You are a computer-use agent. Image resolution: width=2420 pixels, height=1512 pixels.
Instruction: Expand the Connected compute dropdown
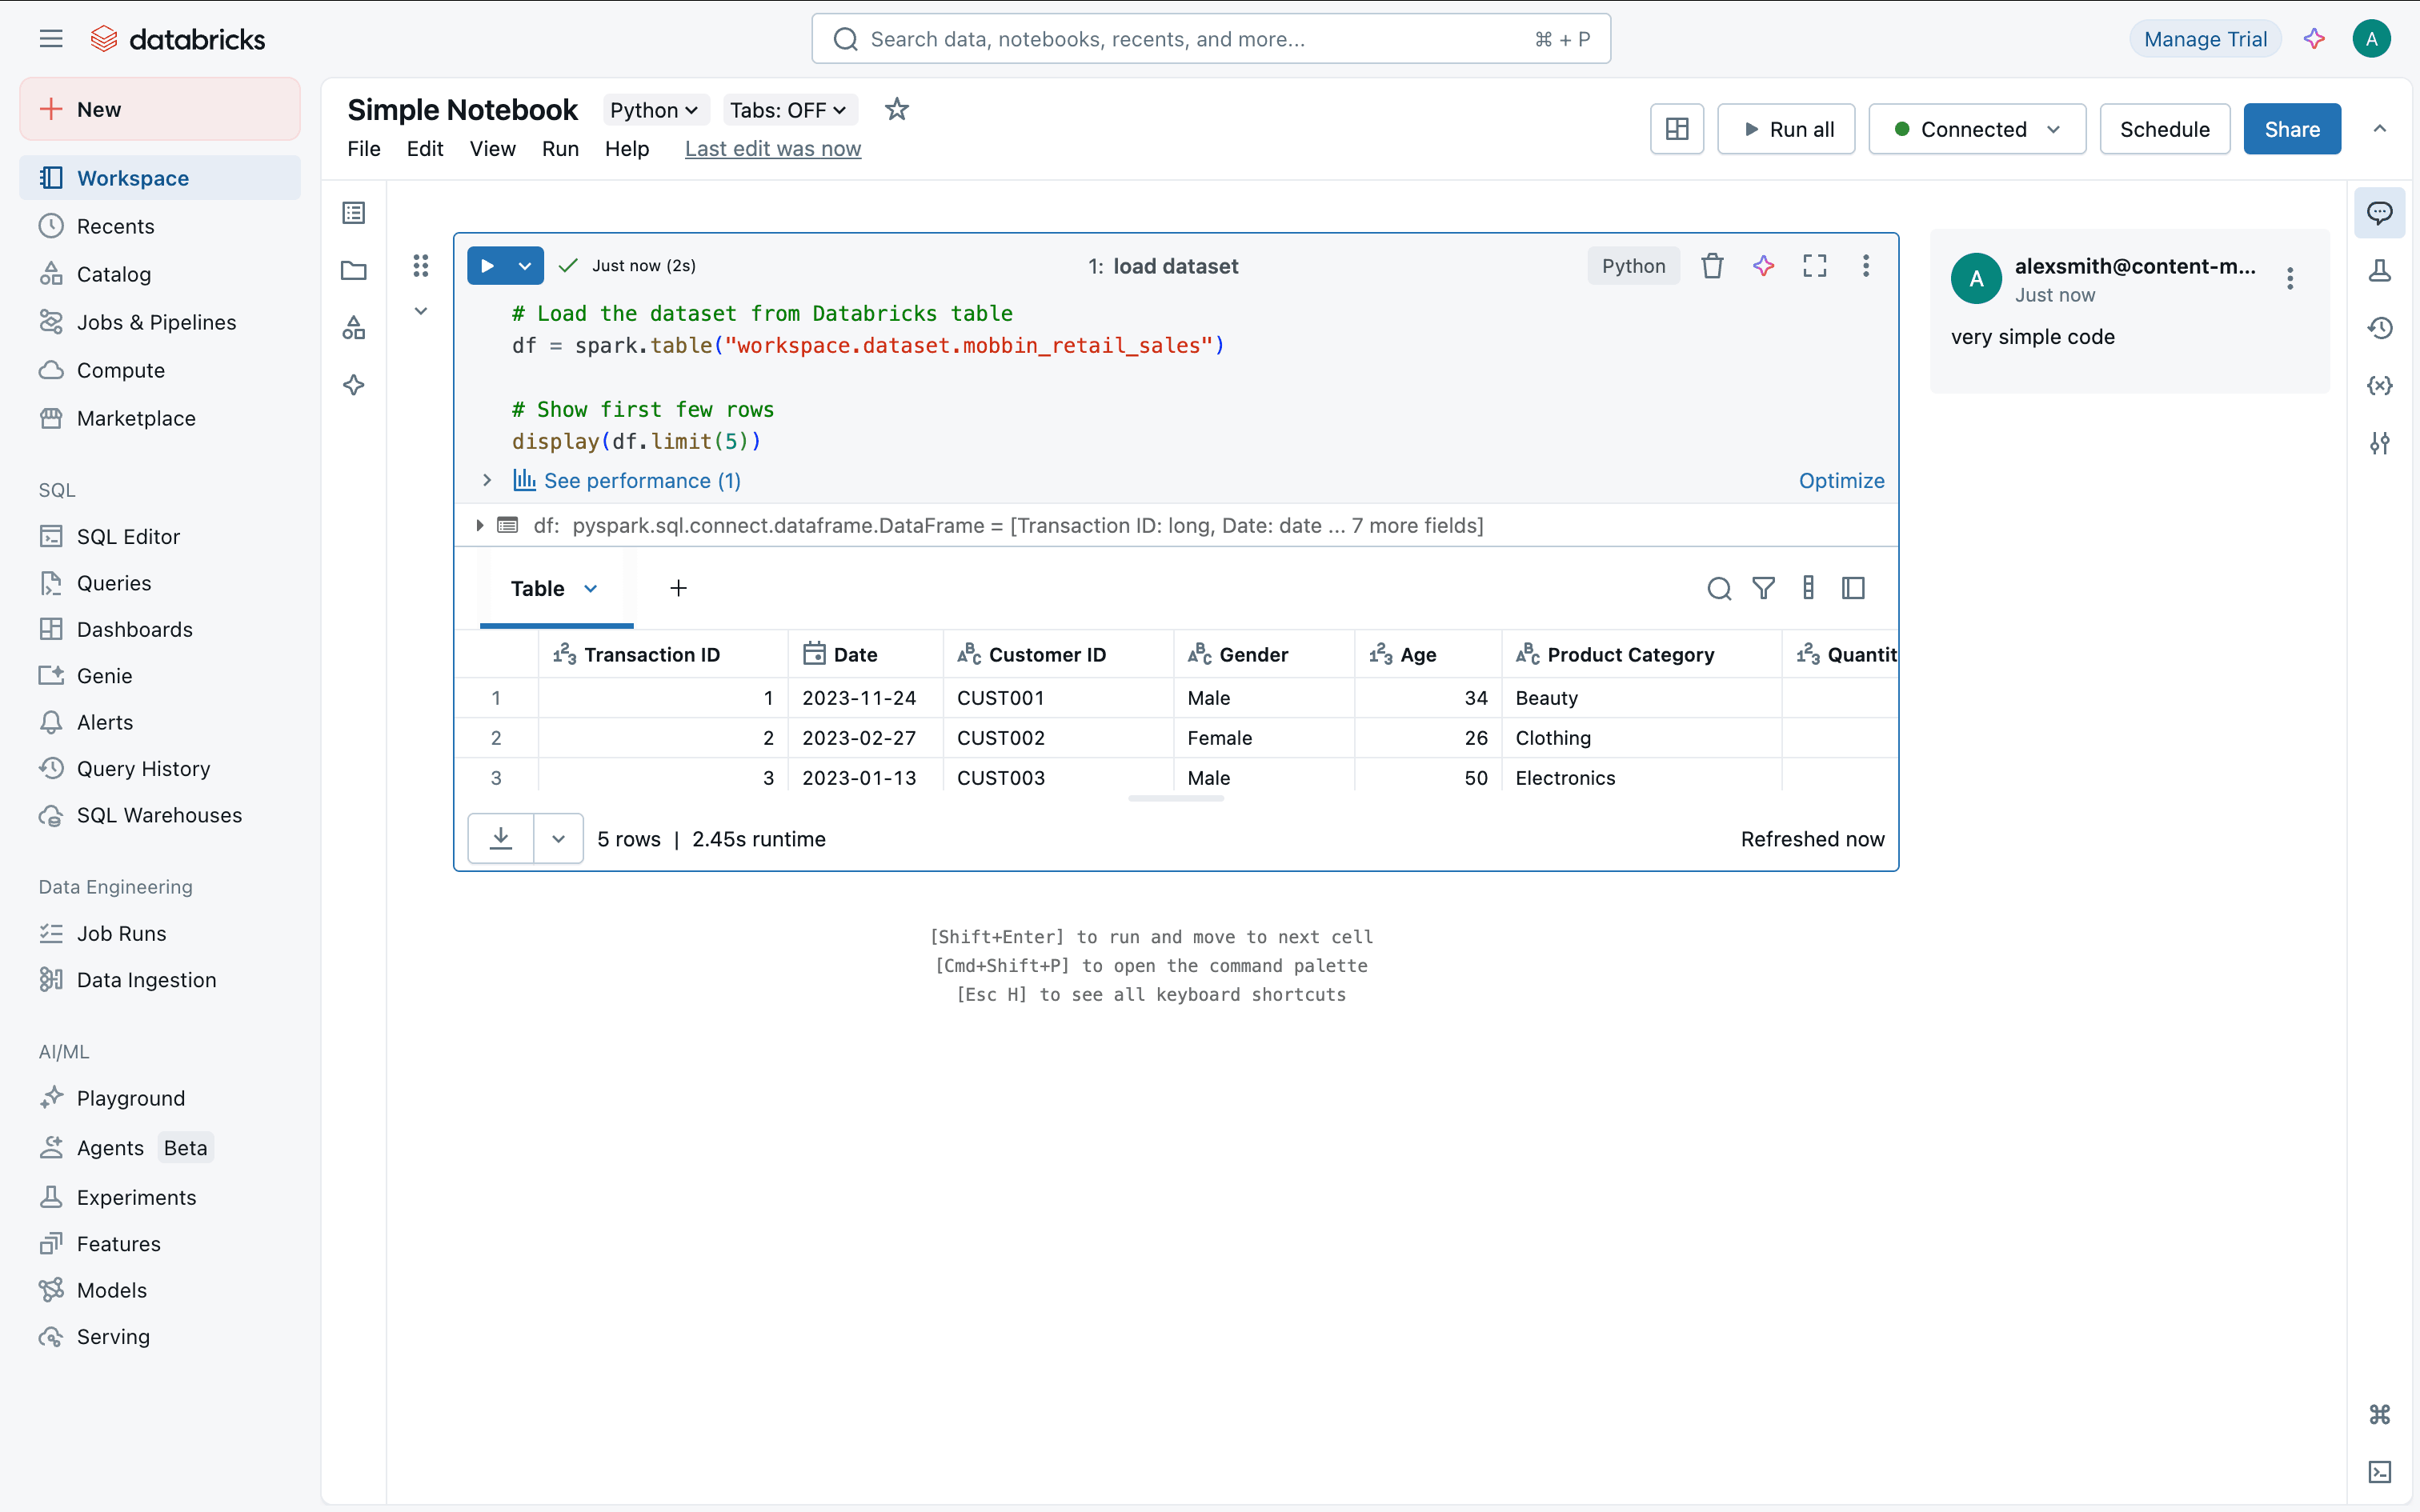[1976, 129]
